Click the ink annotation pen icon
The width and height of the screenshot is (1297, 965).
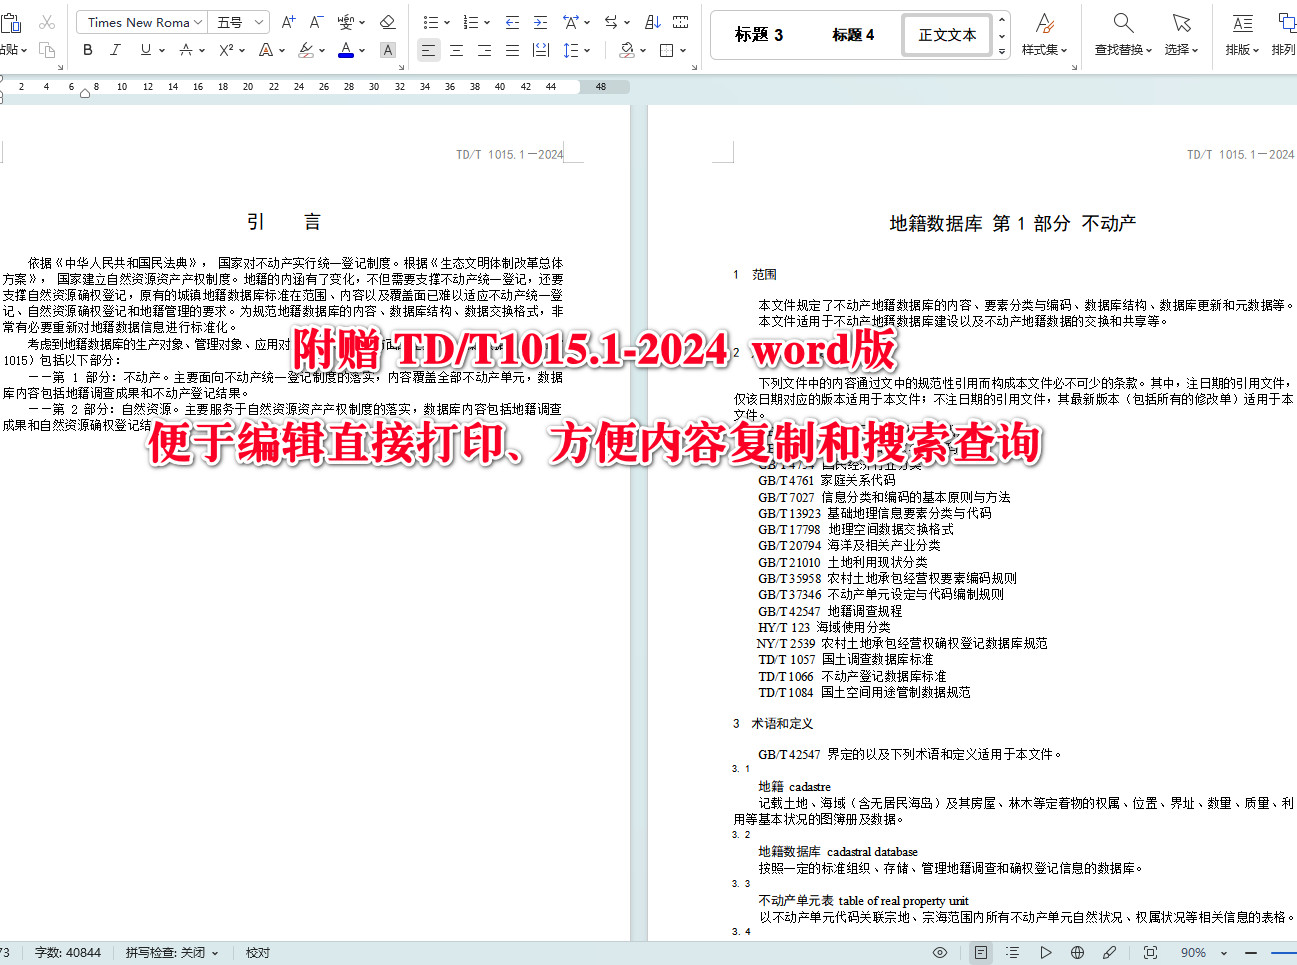1109,952
